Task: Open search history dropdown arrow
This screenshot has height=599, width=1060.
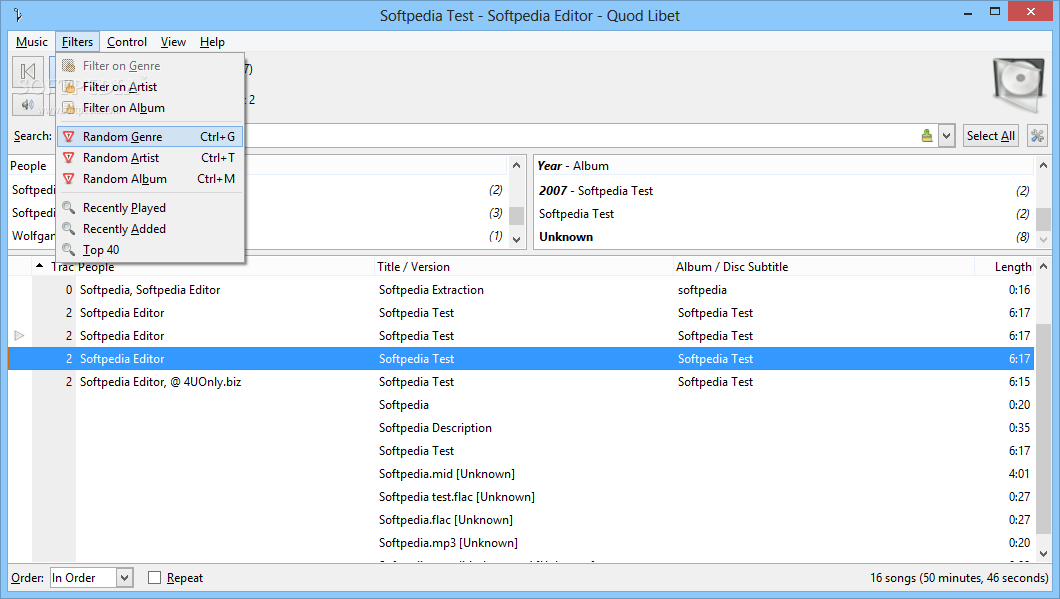Action: click(946, 136)
